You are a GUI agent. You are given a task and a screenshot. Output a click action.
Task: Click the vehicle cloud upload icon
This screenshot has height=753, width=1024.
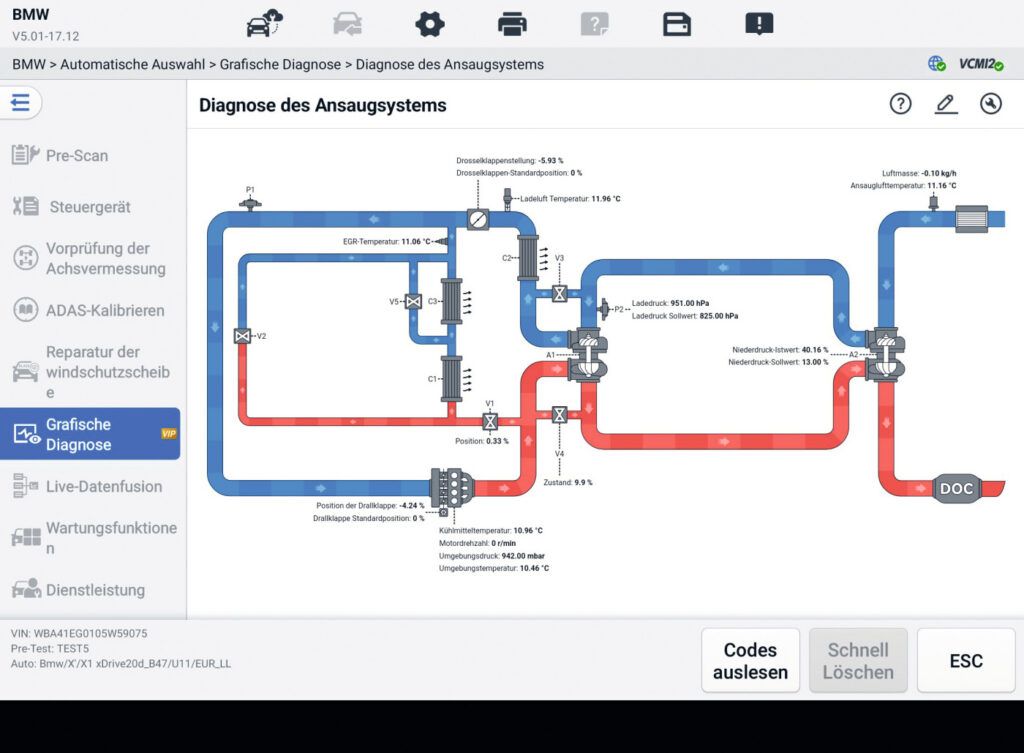[265, 23]
